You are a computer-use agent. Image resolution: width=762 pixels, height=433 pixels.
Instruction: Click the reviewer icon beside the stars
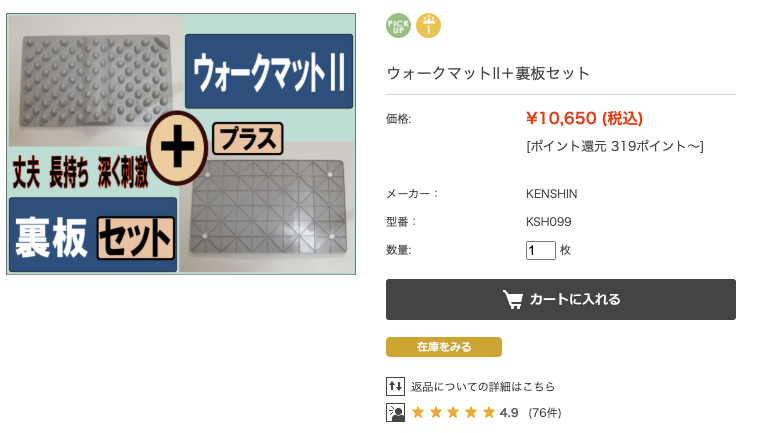click(x=395, y=412)
